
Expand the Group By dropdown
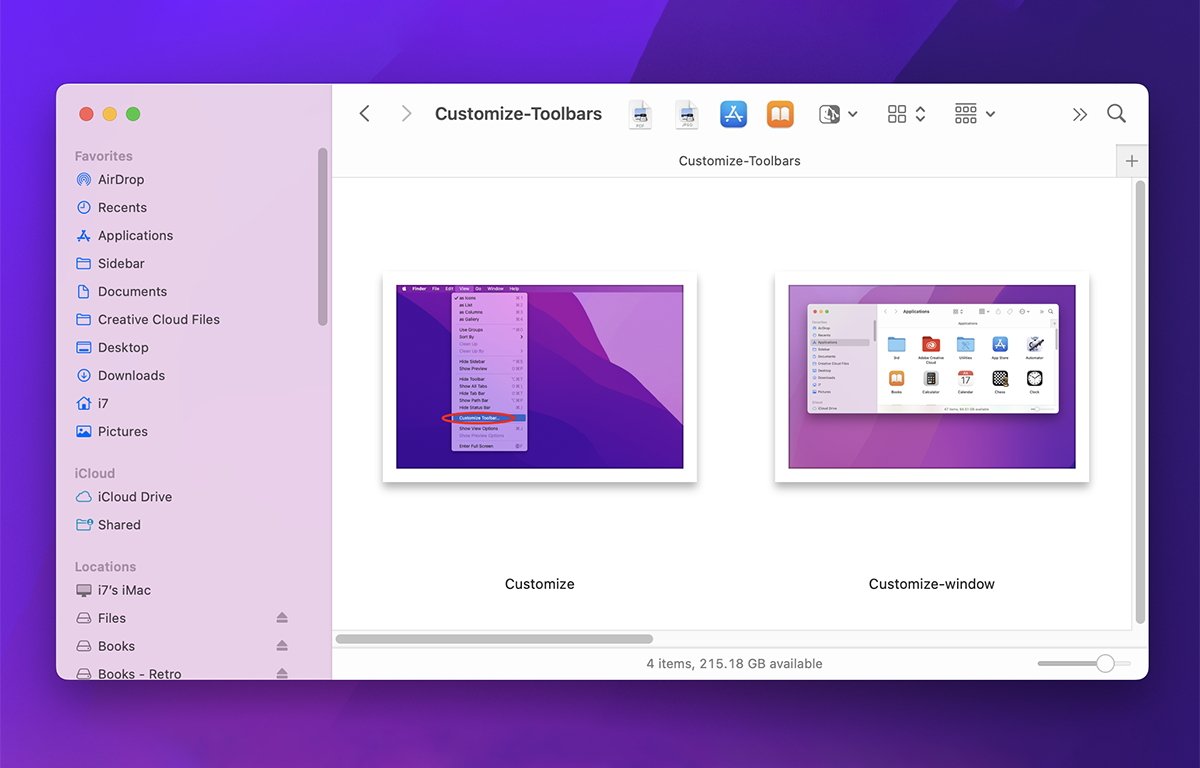tap(974, 114)
